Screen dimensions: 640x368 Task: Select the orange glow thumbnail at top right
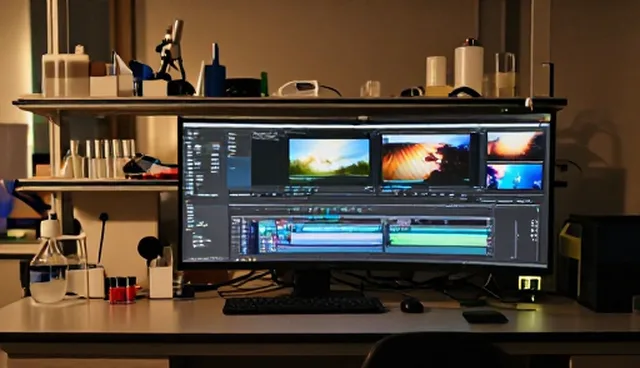[516, 146]
